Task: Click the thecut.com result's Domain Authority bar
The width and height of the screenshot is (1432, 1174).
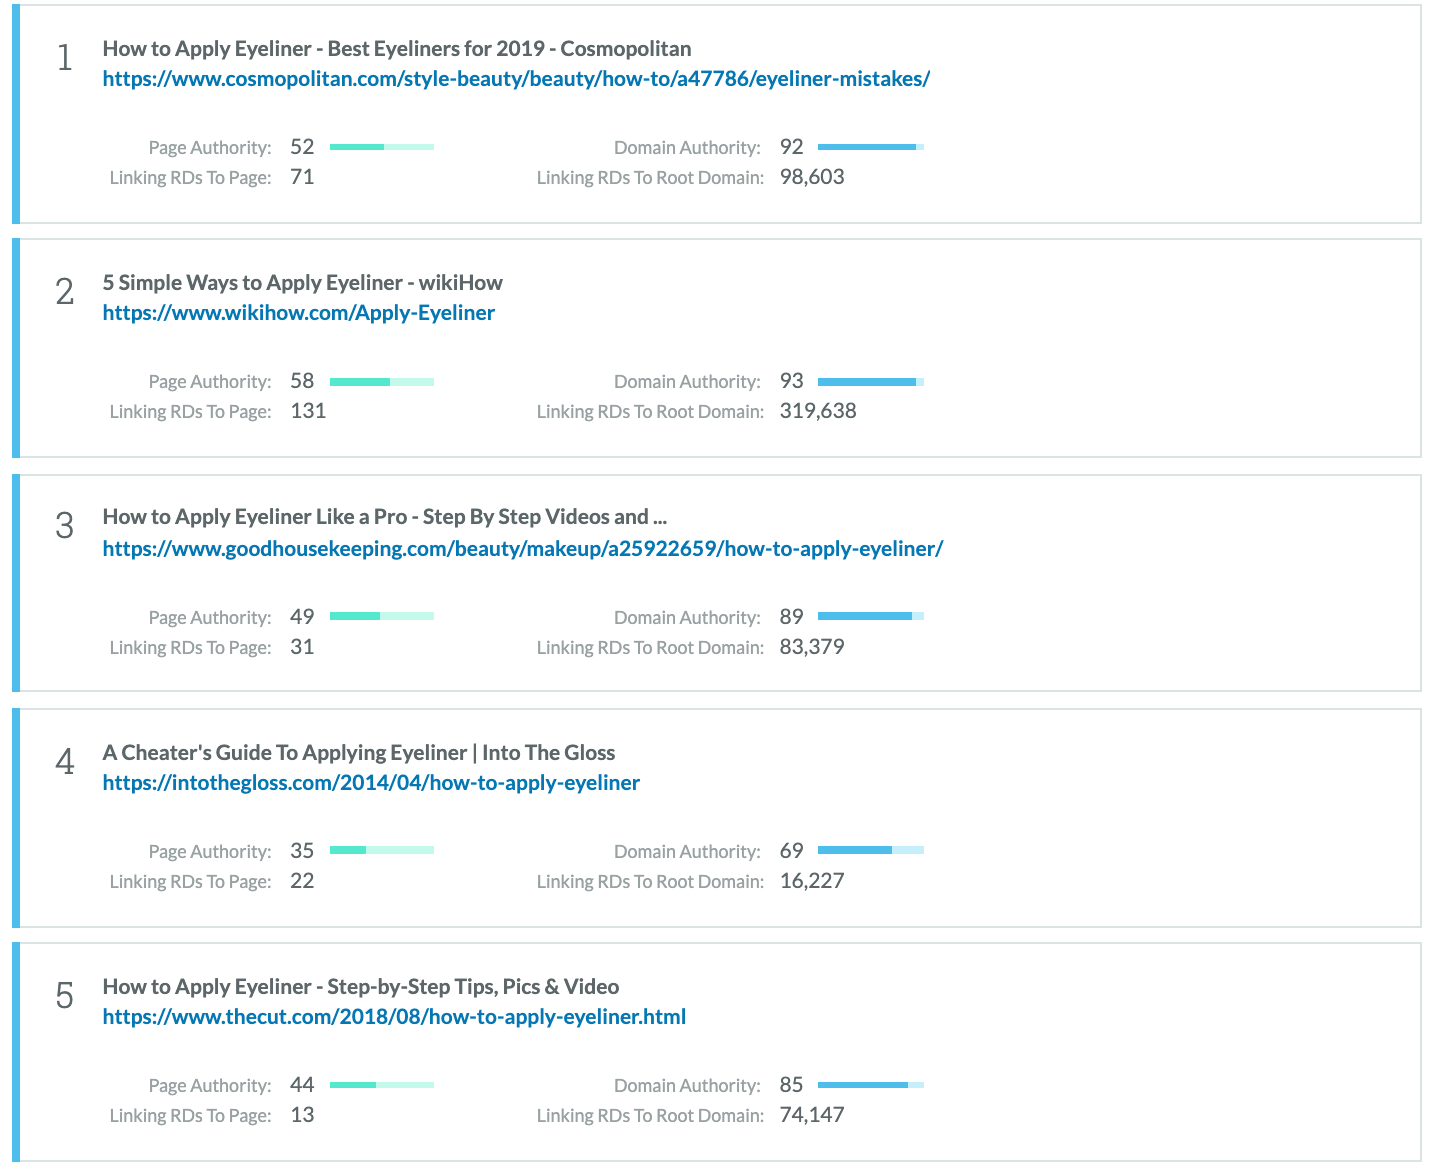Action: pos(871,1084)
